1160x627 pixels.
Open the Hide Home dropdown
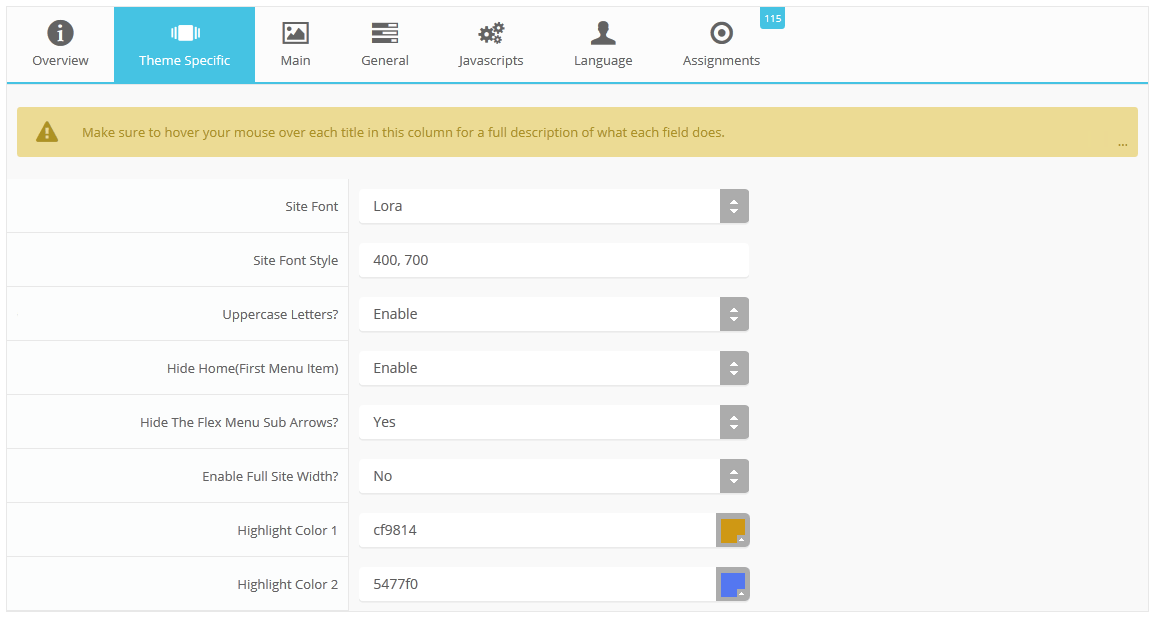tap(553, 368)
